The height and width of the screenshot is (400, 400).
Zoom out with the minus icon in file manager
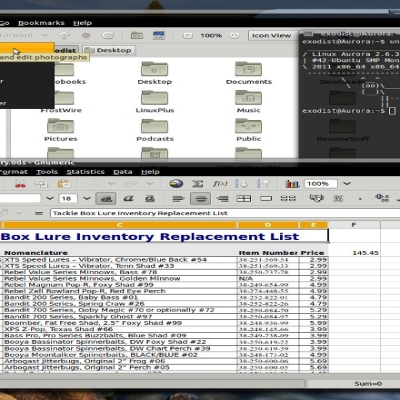188,35
